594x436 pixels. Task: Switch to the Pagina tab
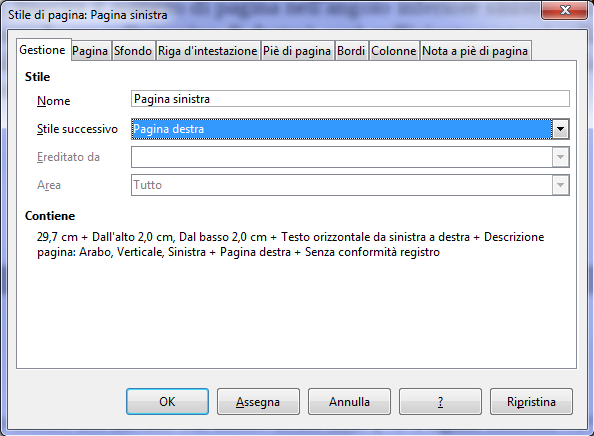click(90, 51)
